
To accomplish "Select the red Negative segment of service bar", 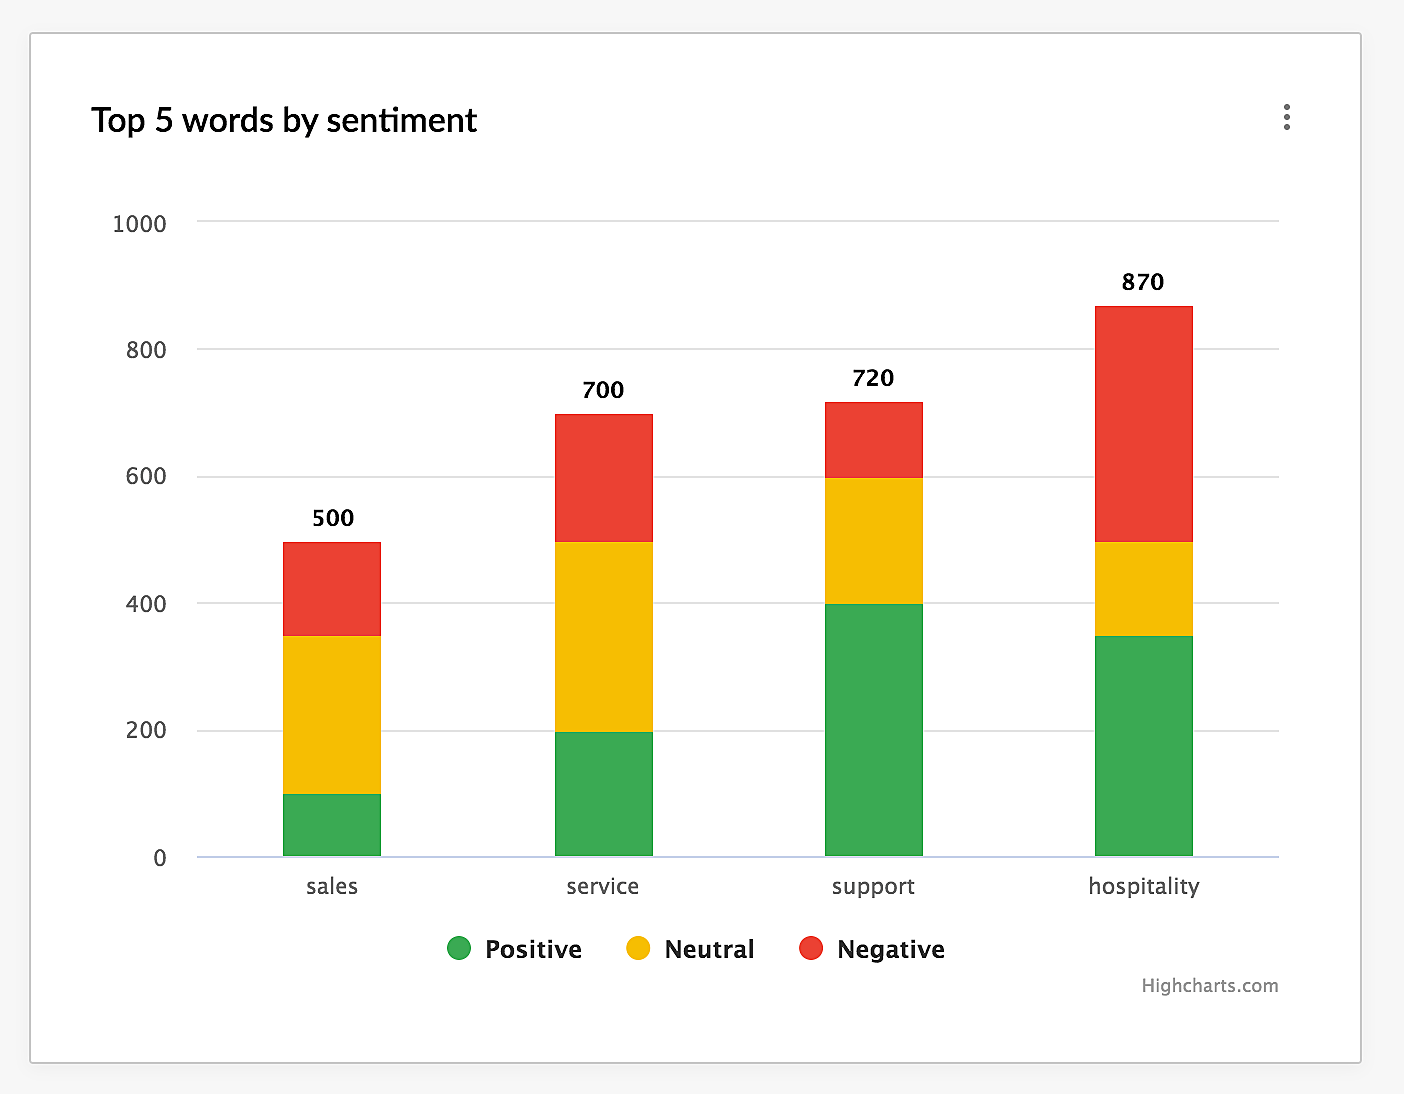I will [603, 478].
